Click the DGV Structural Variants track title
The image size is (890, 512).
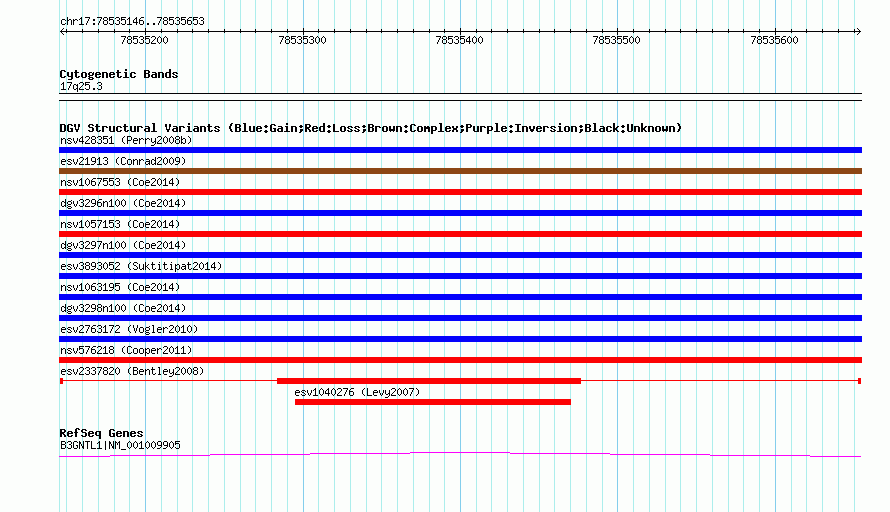point(370,128)
